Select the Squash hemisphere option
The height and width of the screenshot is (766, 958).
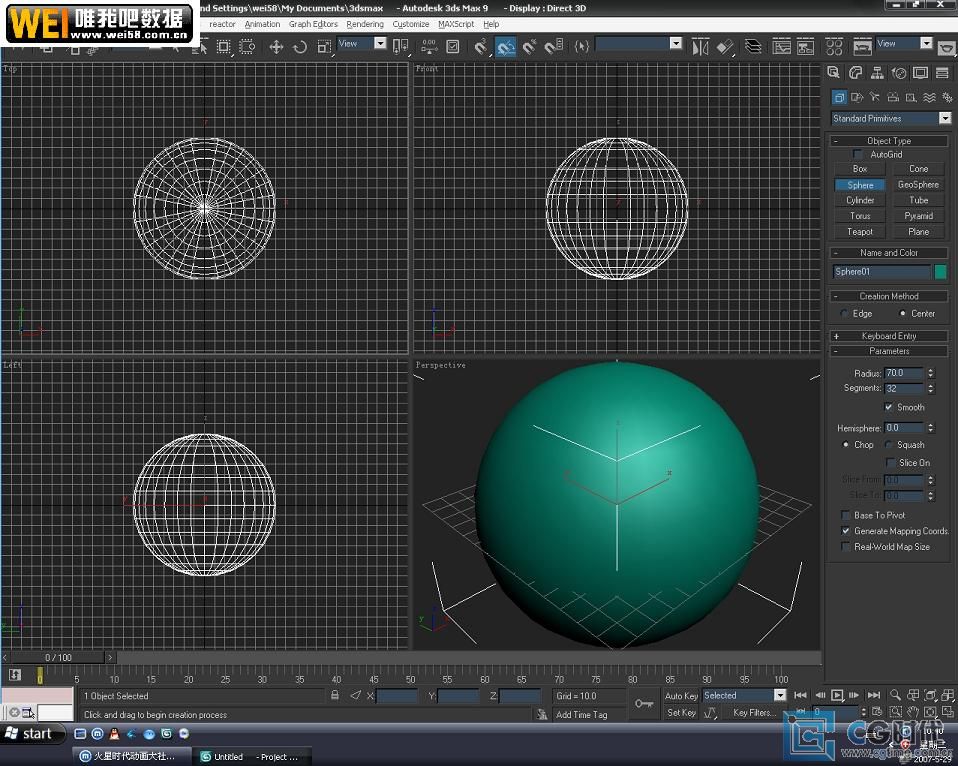click(x=888, y=445)
